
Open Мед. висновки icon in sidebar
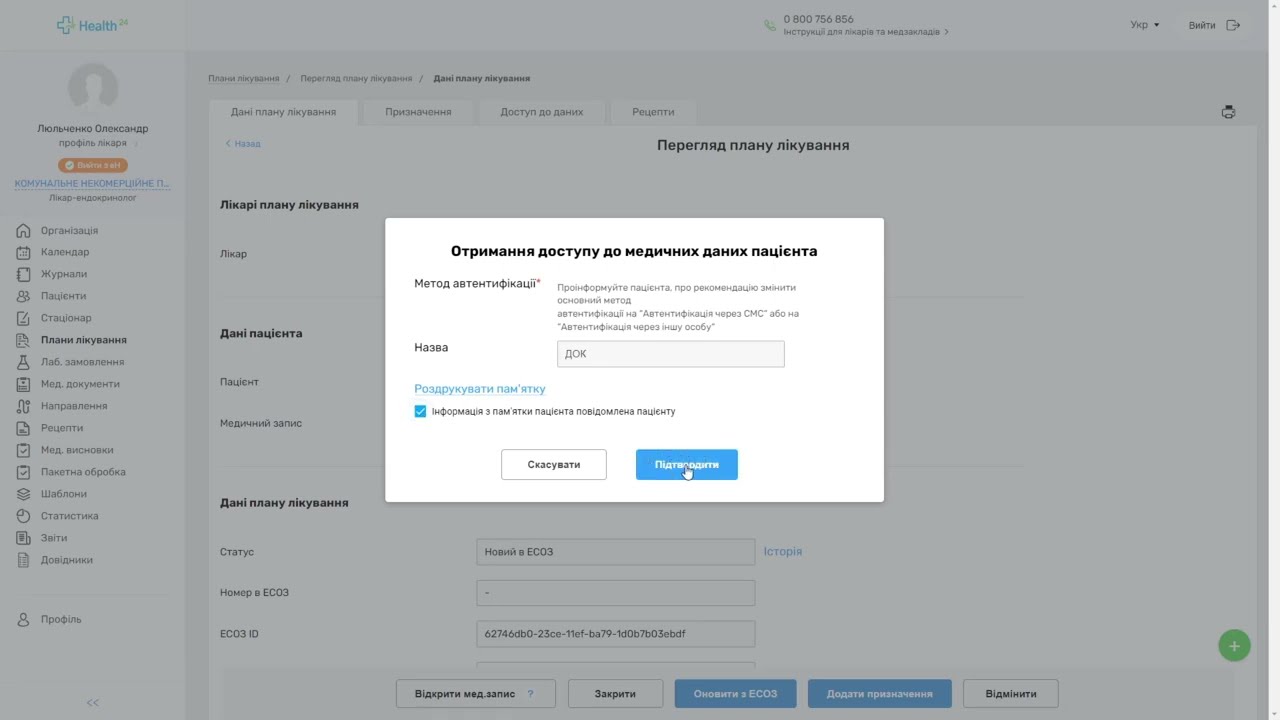(x=23, y=451)
